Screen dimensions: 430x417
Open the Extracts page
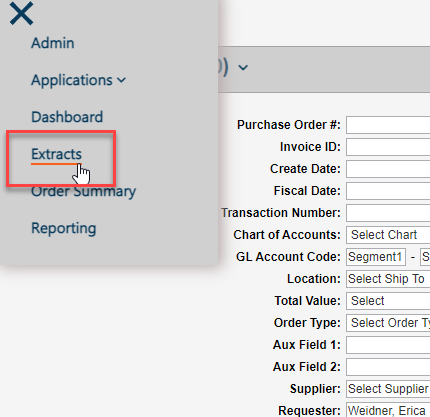56,154
